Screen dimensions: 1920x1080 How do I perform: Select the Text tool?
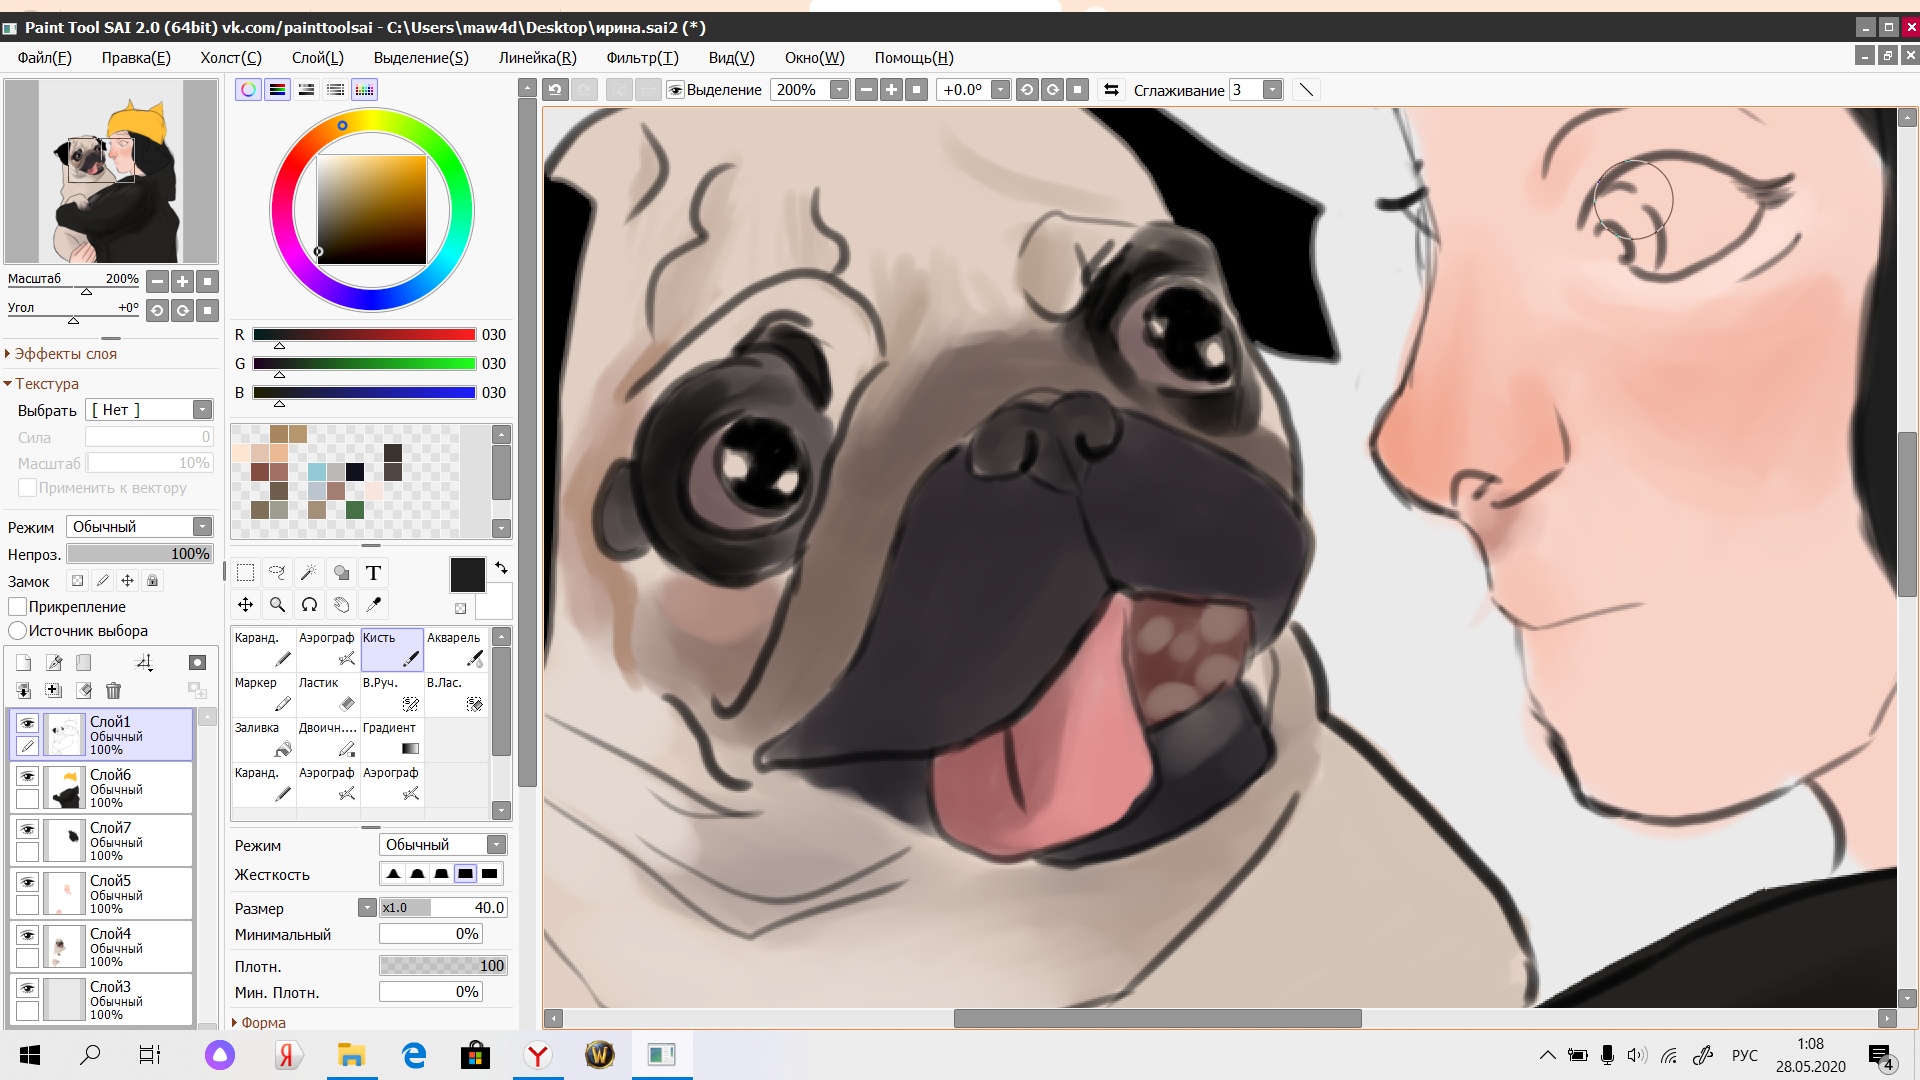373,573
